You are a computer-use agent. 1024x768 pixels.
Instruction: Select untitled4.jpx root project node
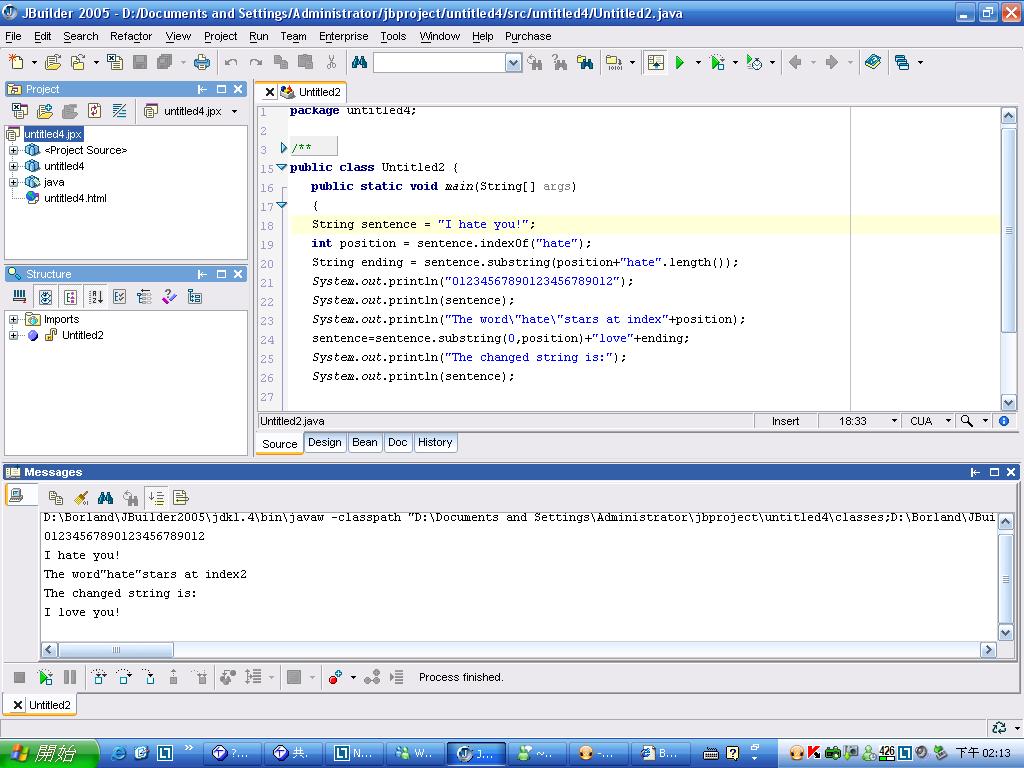pos(54,134)
